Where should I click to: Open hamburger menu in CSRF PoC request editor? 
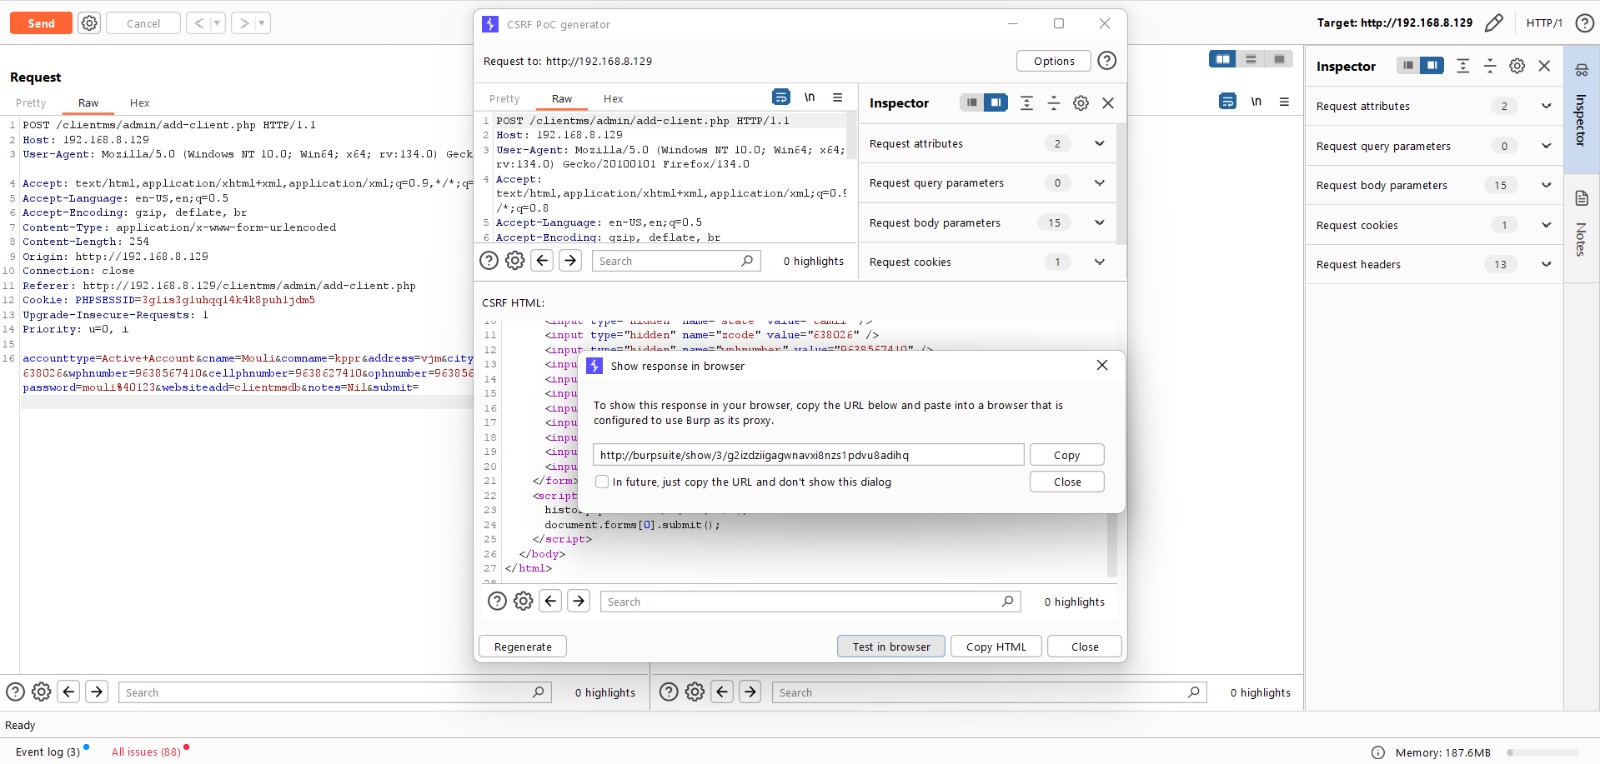(838, 98)
